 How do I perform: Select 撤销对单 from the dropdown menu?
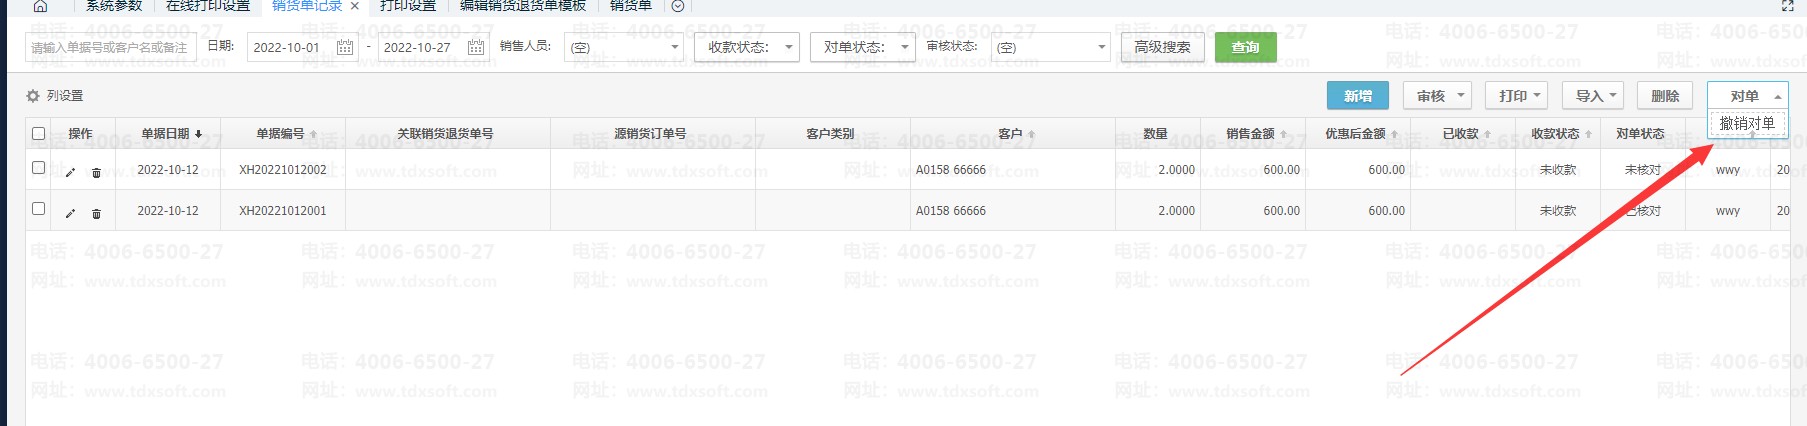pos(1746,124)
